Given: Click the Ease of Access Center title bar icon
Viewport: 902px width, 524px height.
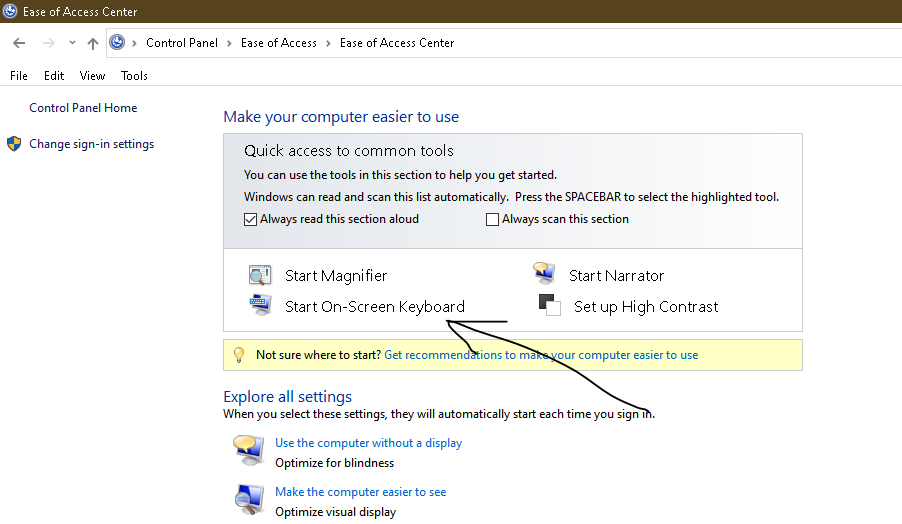Looking at the screenshot, I should point(10,11).
